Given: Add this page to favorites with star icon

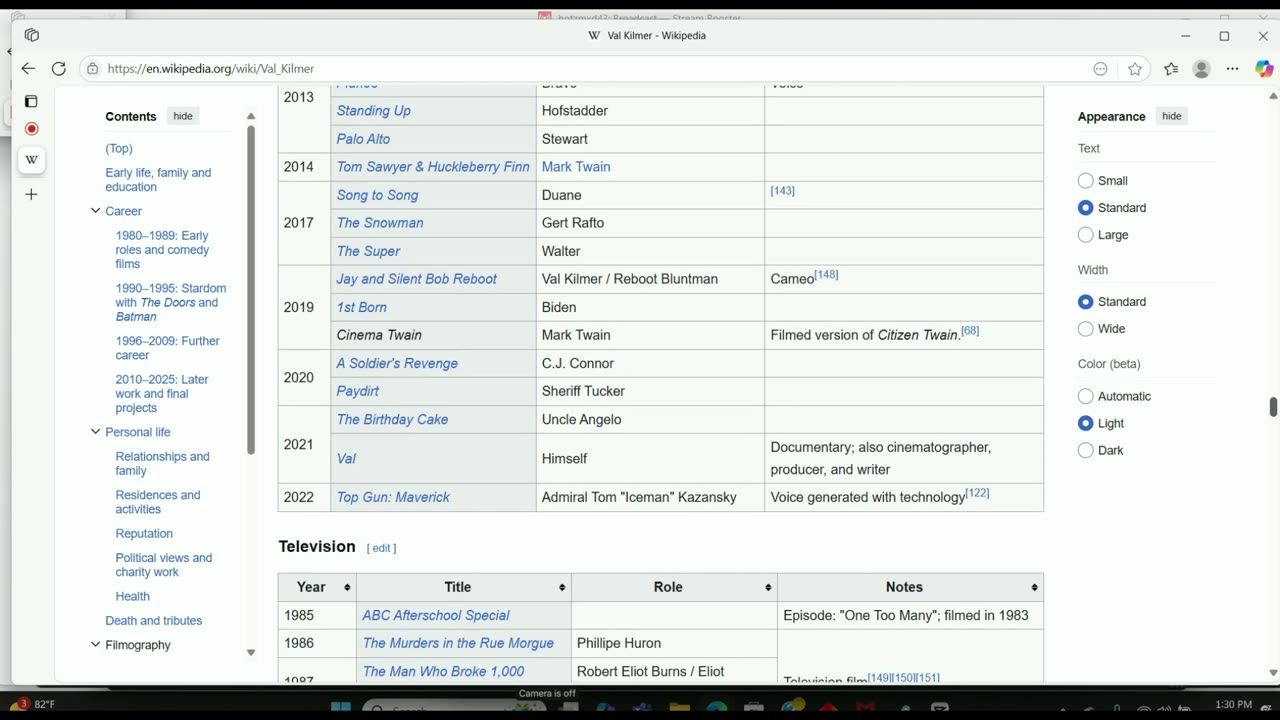Looking at the screenshot, I should (1135, 69).
